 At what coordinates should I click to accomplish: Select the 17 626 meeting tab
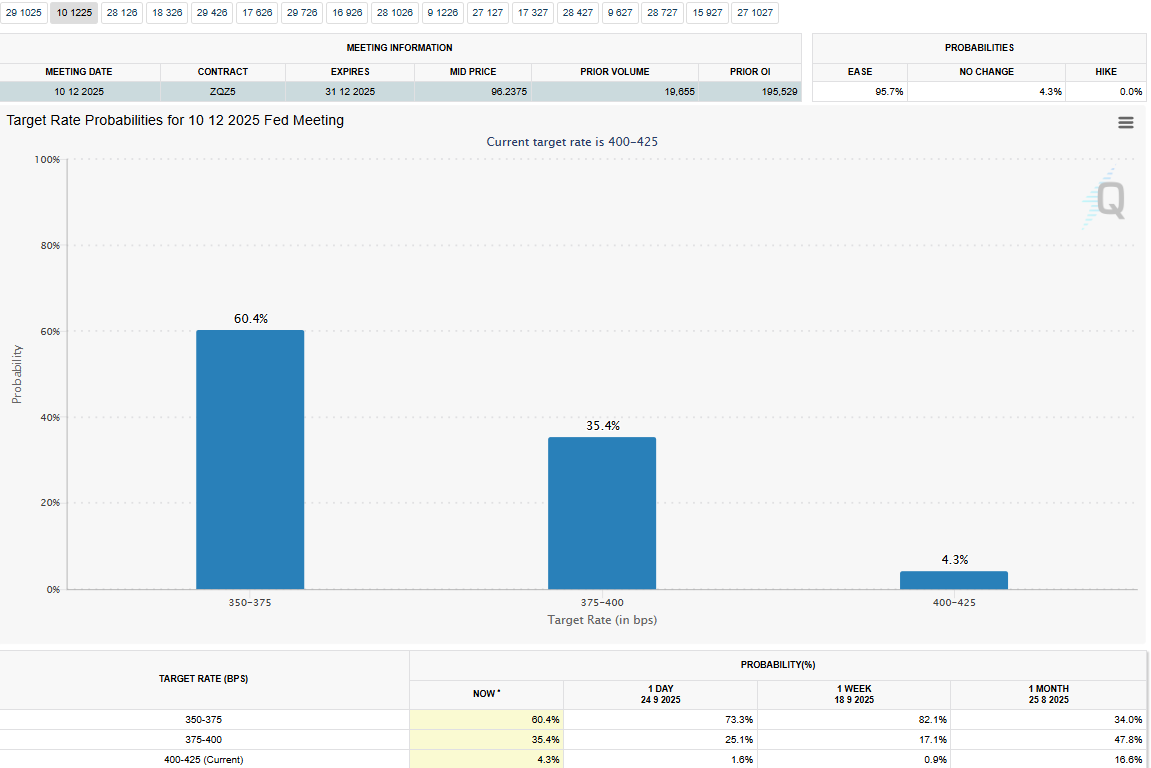pos(256,13)
